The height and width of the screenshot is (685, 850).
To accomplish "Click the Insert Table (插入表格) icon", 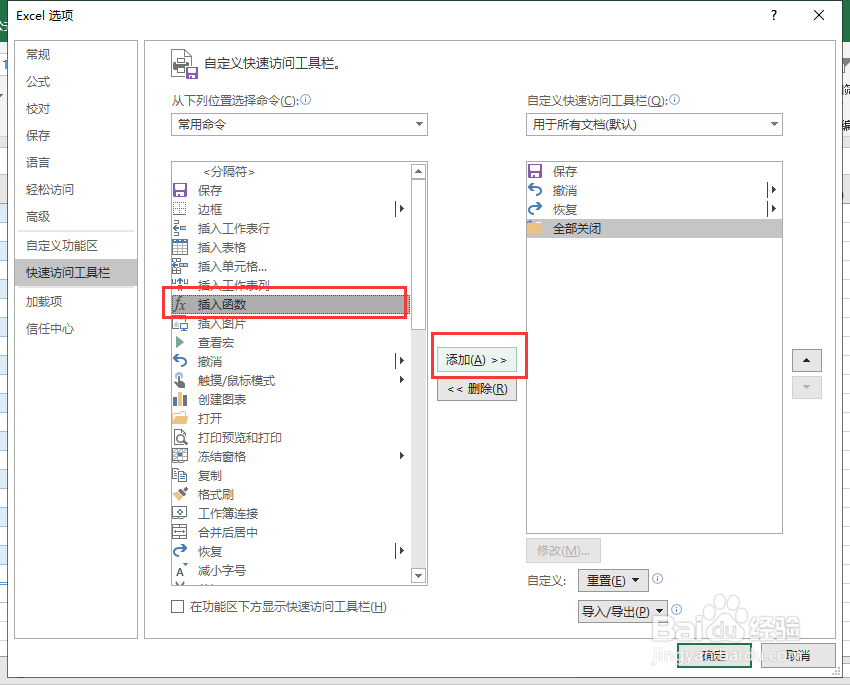I will pyautogui.click(x=180, y=247).
